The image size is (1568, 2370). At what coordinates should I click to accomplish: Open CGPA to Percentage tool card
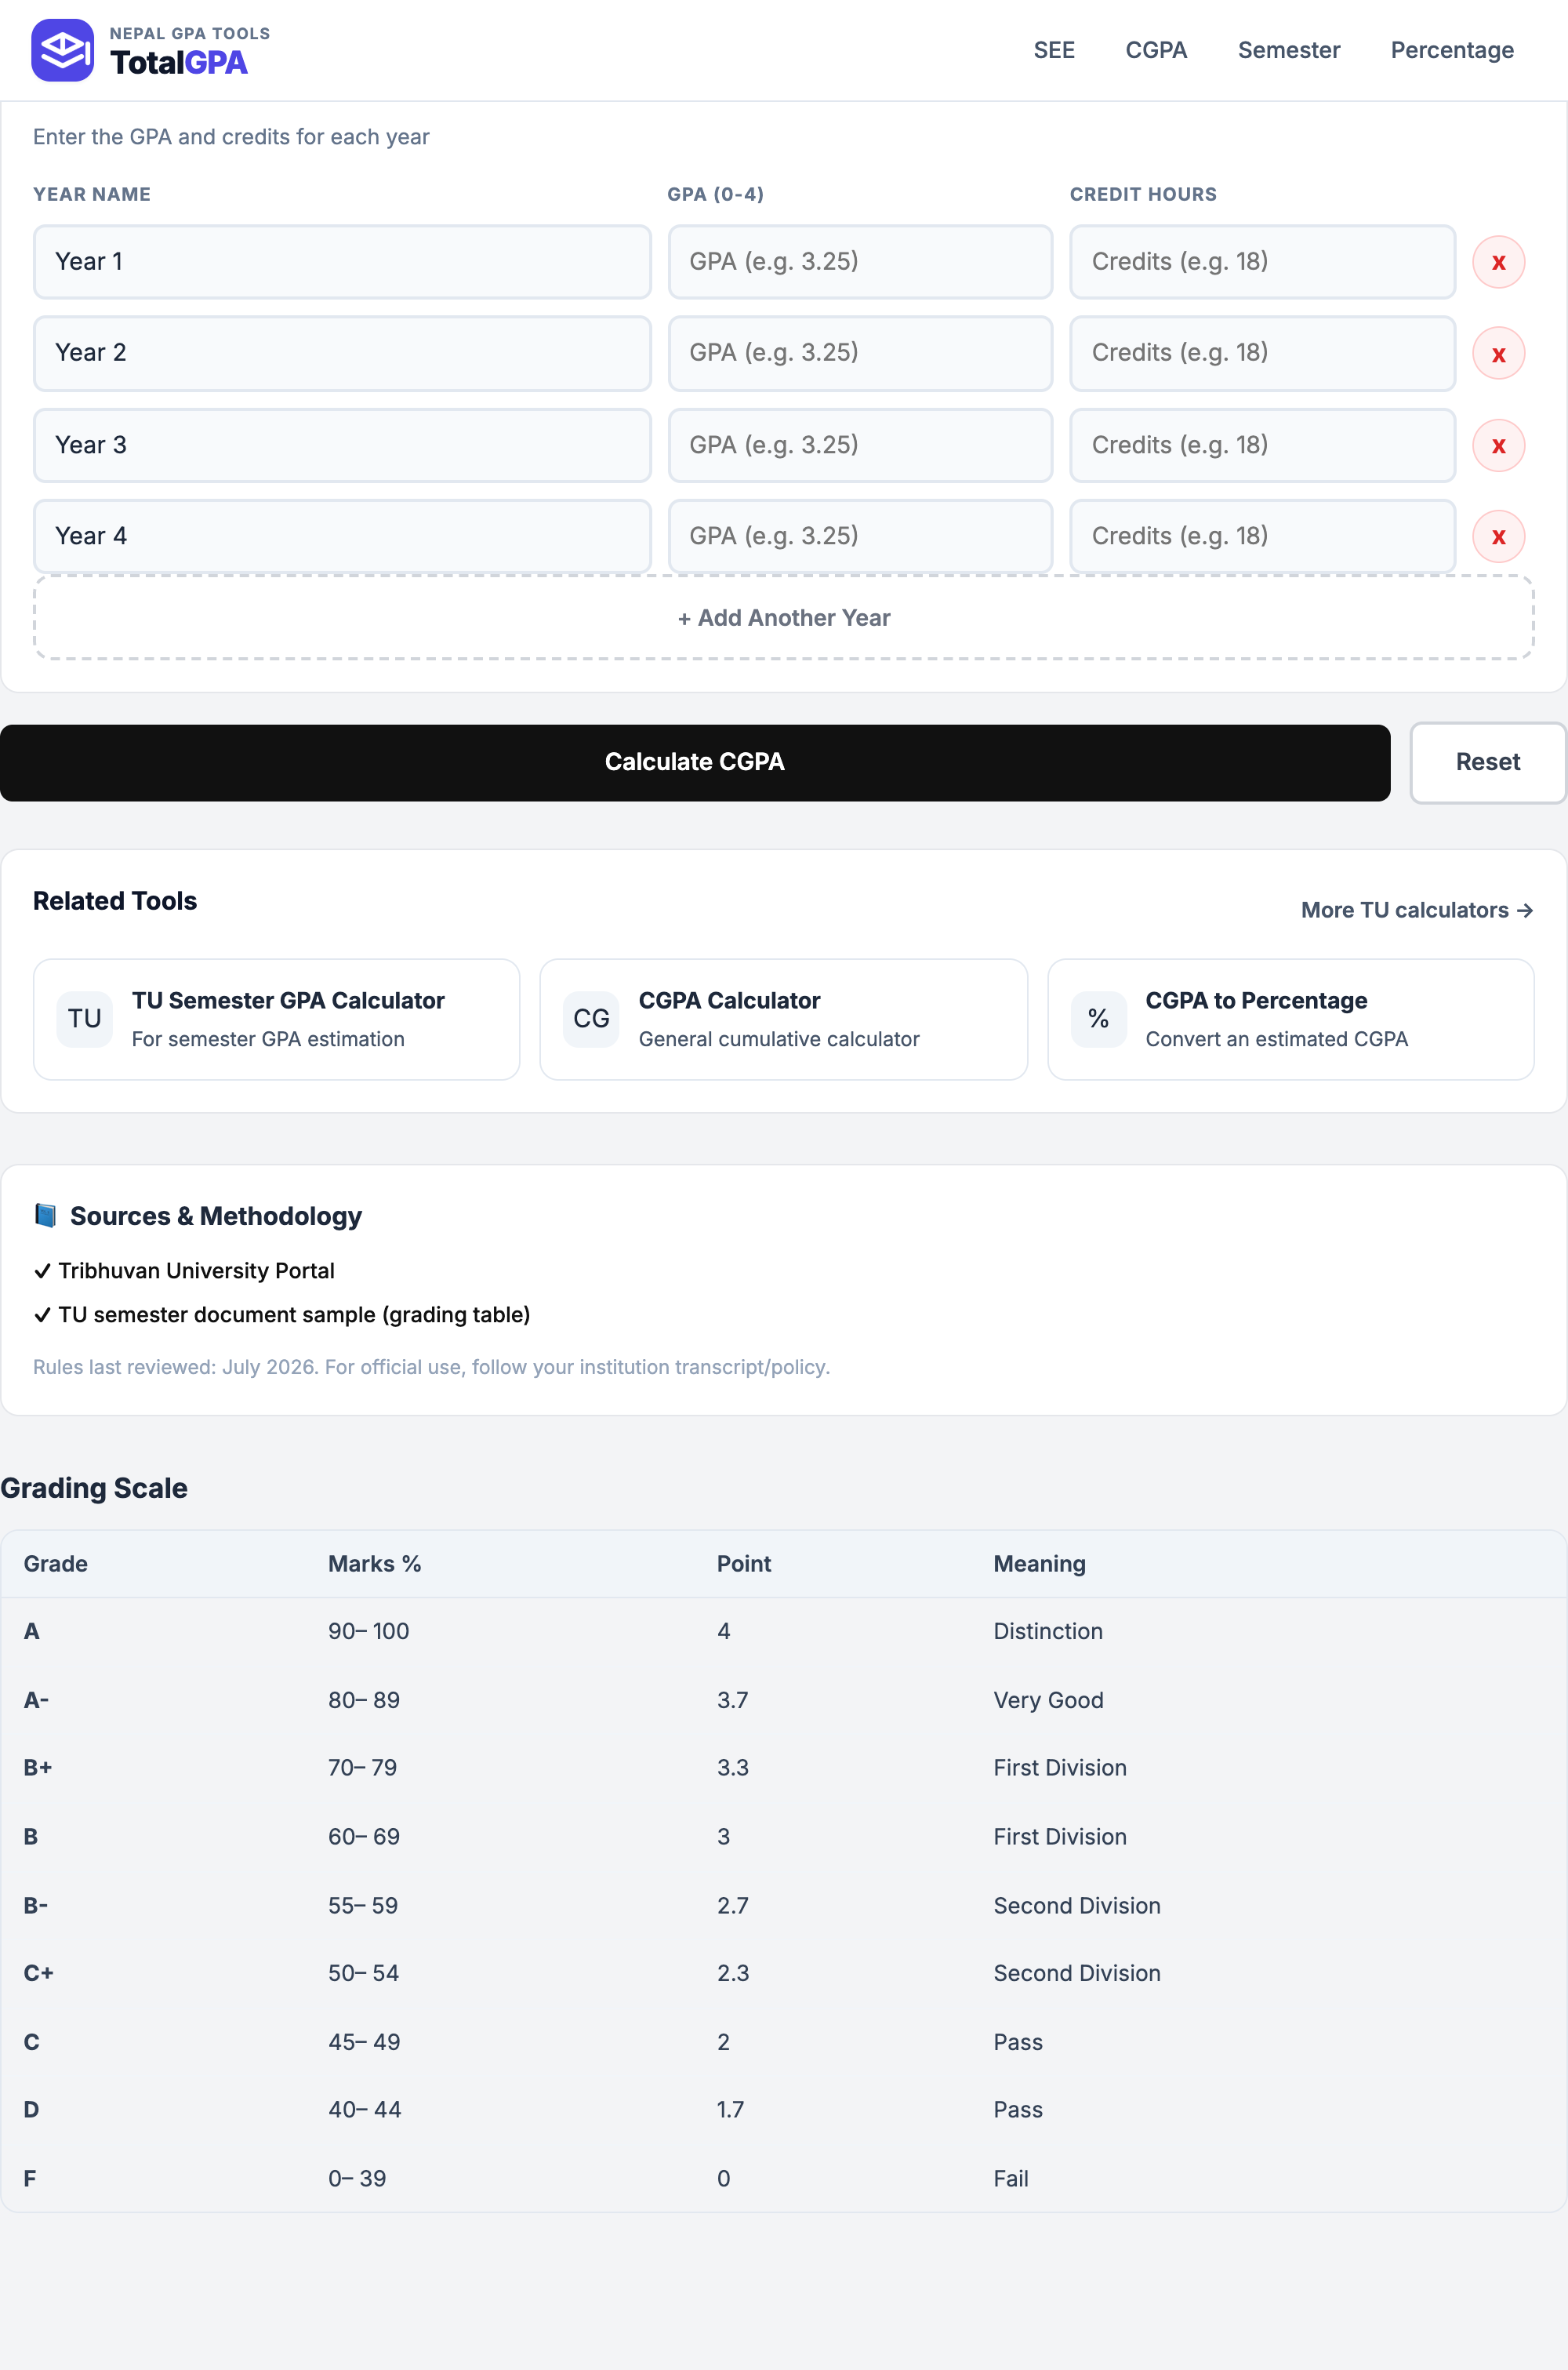click(x=1290, y=1019)
